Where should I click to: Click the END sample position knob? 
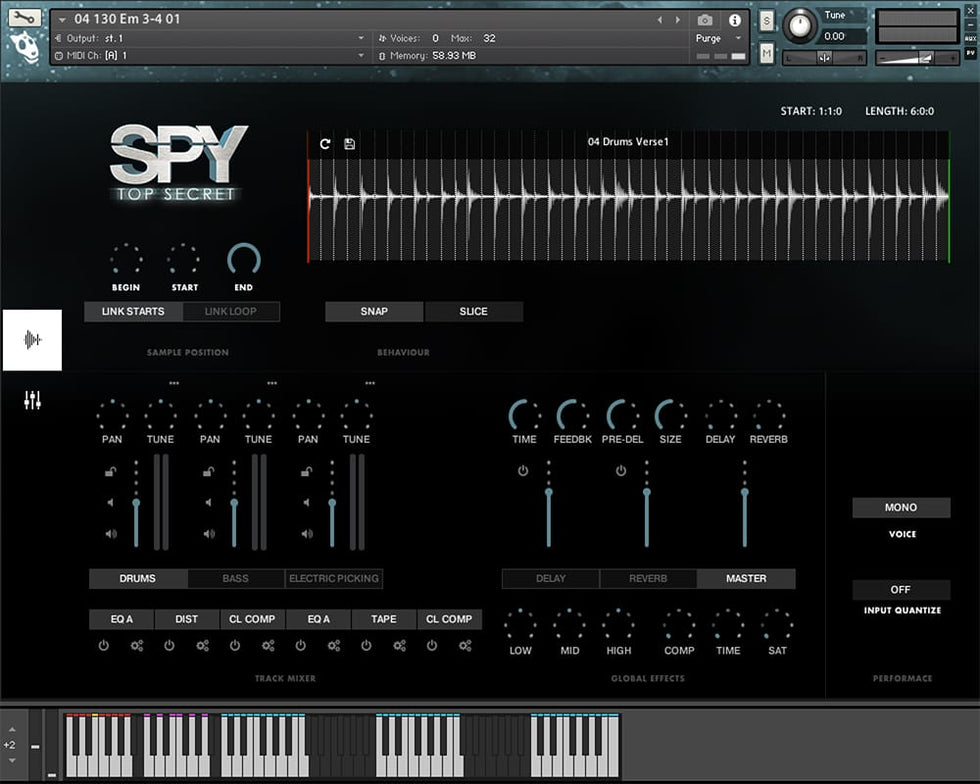[x=244, y=260]
